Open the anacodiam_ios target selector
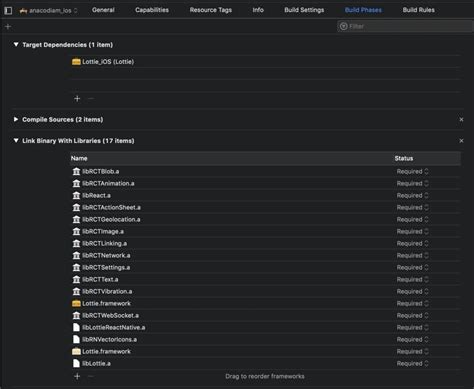This screenshot has width=474, height=389. point(48,10)
